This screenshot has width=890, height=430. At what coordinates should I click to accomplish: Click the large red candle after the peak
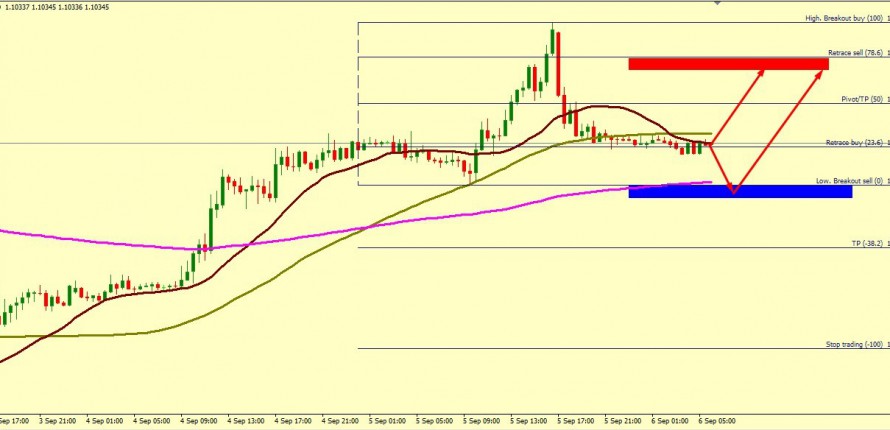click(559, 65)
